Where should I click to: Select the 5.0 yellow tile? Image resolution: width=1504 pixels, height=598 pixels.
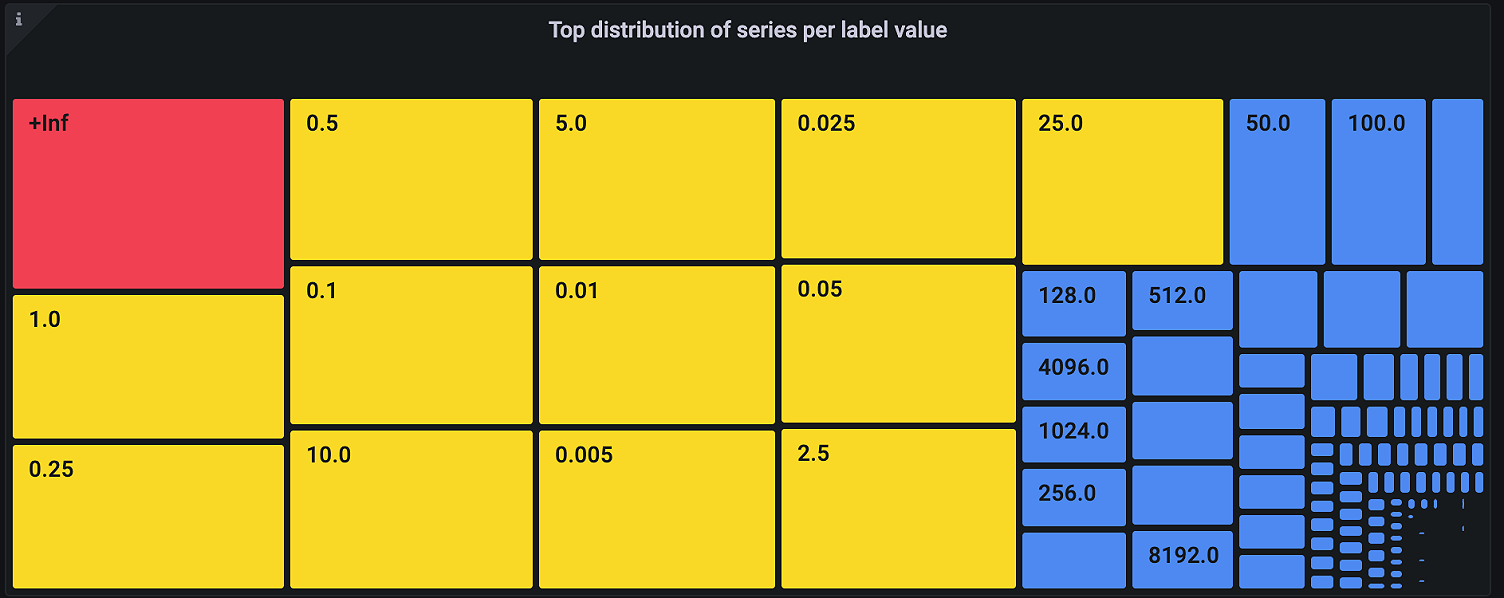[656, 180]
